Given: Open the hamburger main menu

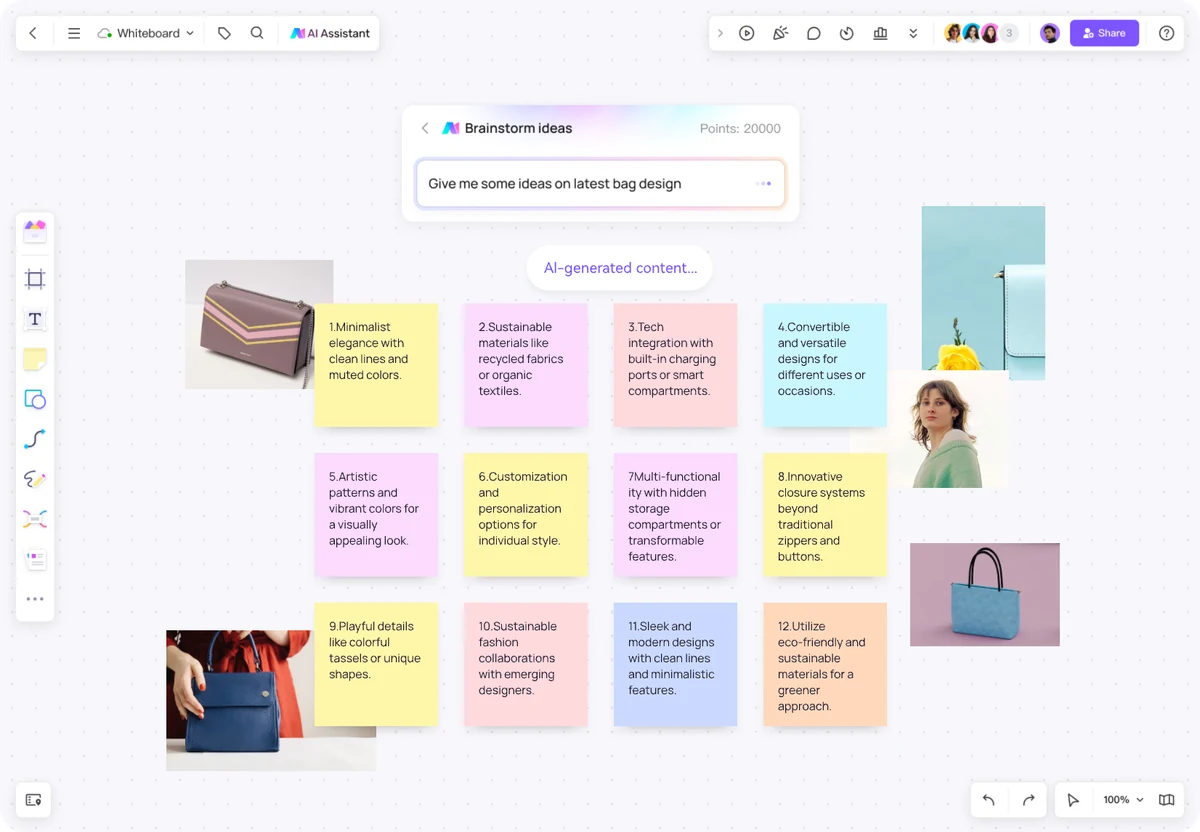Looking at the screenshot, I should (x=74, y=33).
